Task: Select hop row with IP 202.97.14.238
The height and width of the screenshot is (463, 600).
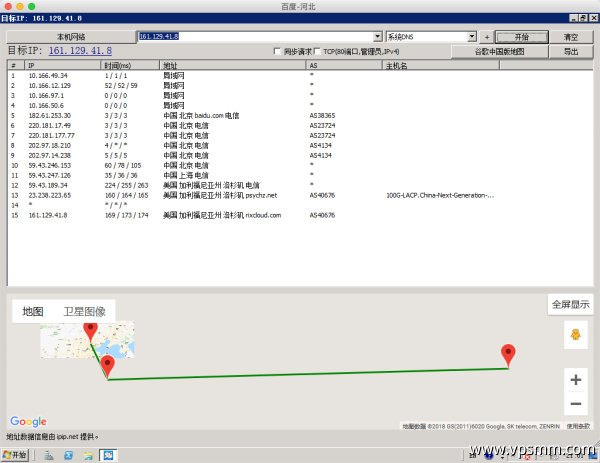Action: coord(300,155)
